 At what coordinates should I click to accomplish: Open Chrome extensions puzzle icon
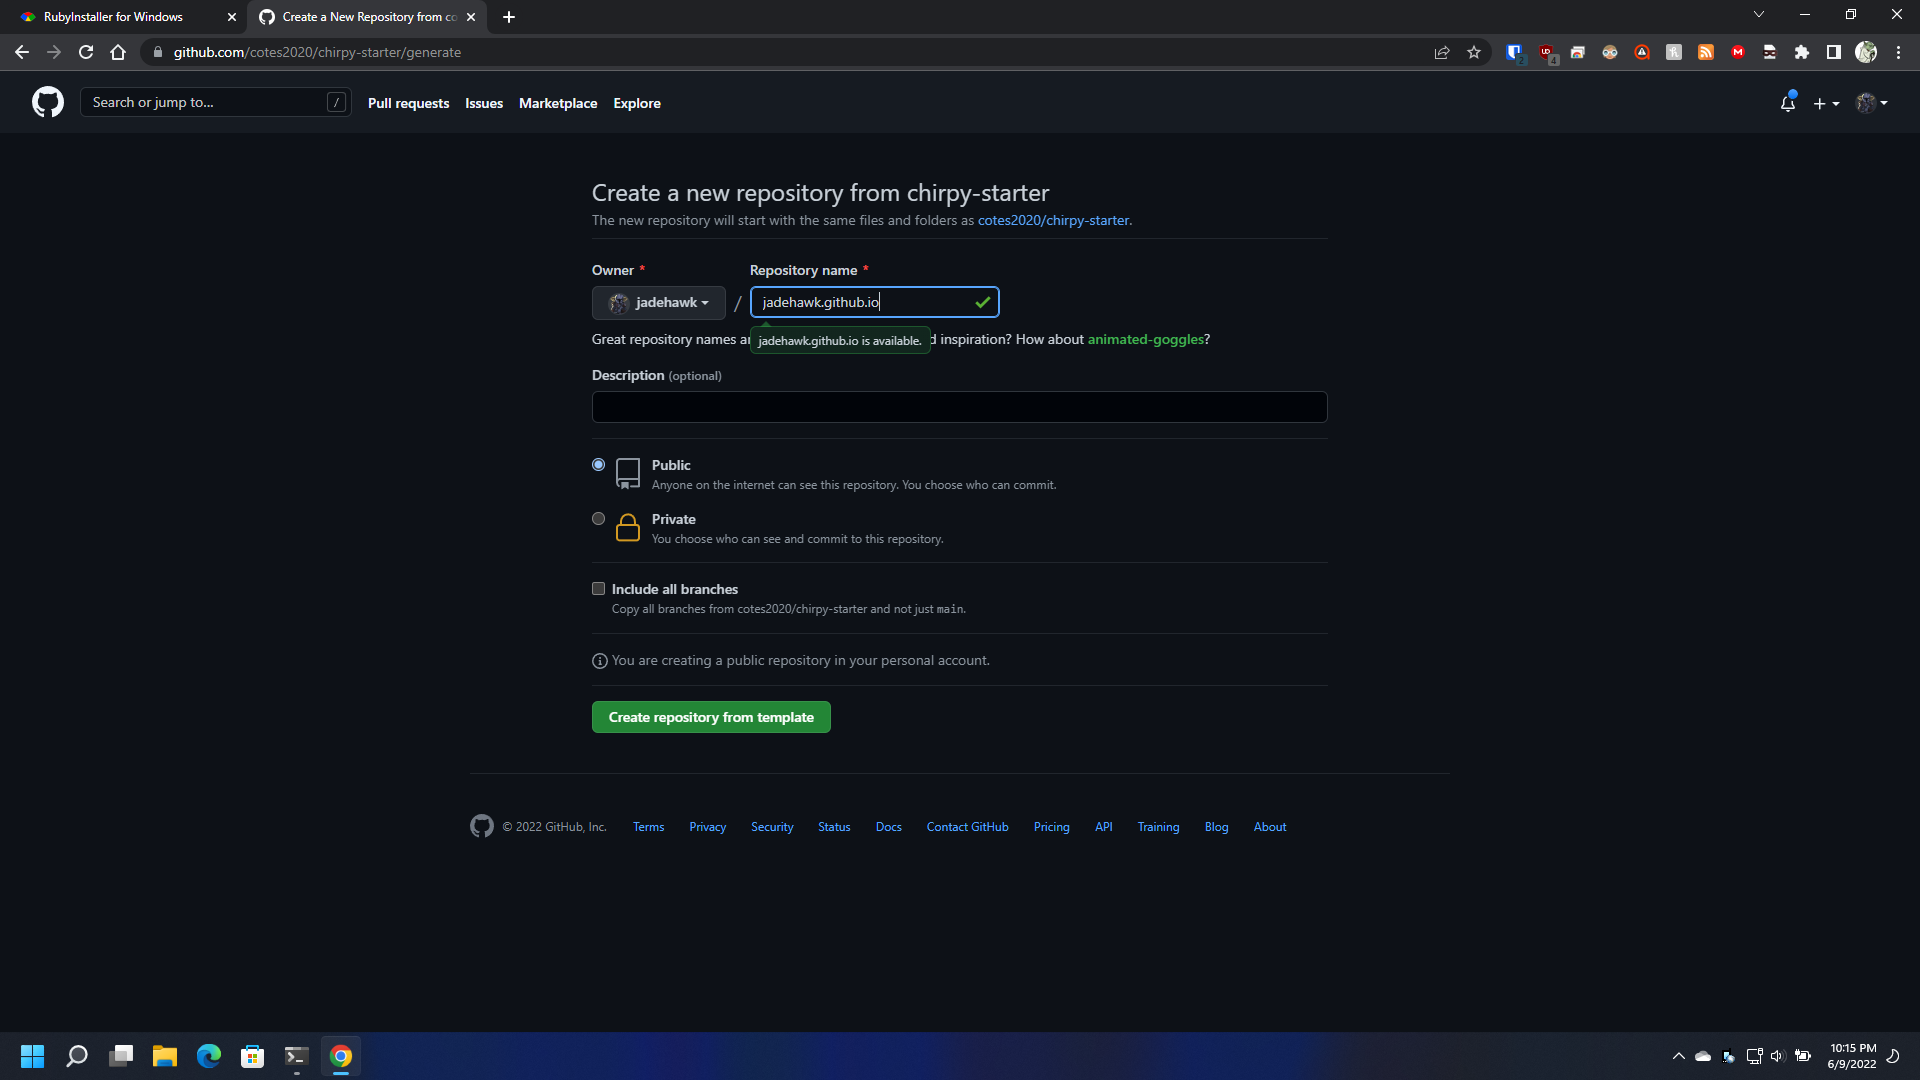1801,52
